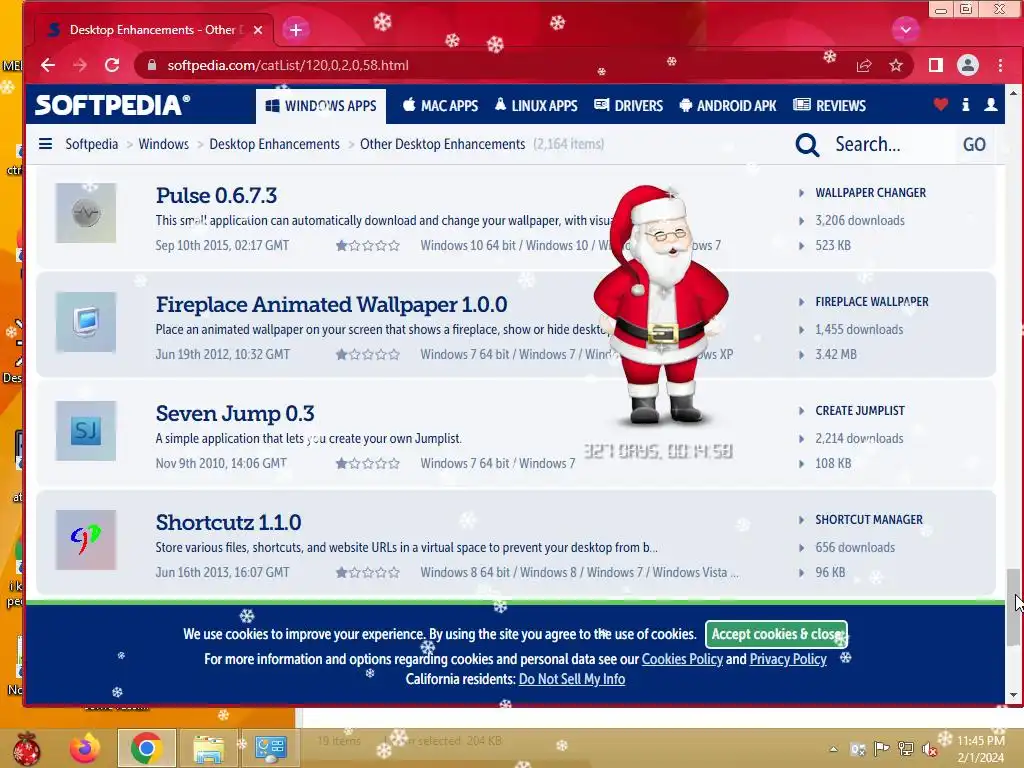Open a new tab with the plus button
The image size is (1024, 768).
(296, 29)
